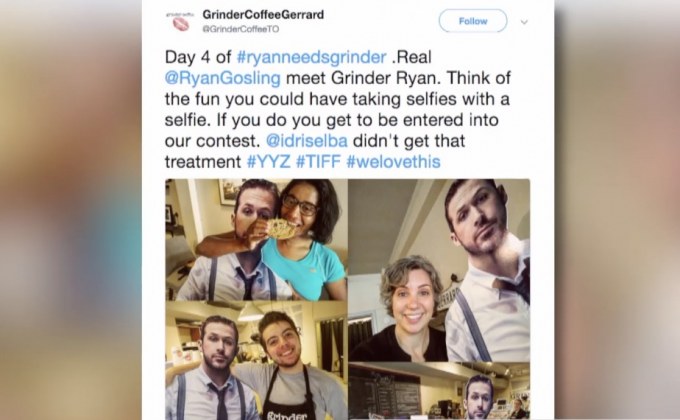
Task: Click the blurred backdrop right of the tweet
Action: click(617, 210)
